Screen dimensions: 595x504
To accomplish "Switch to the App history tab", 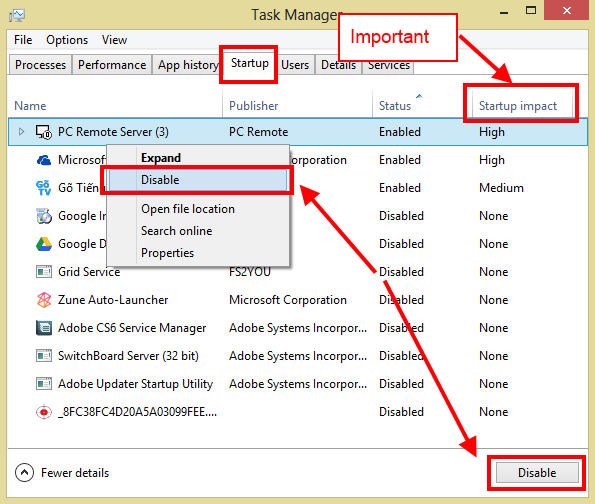I will click(187, 65).
